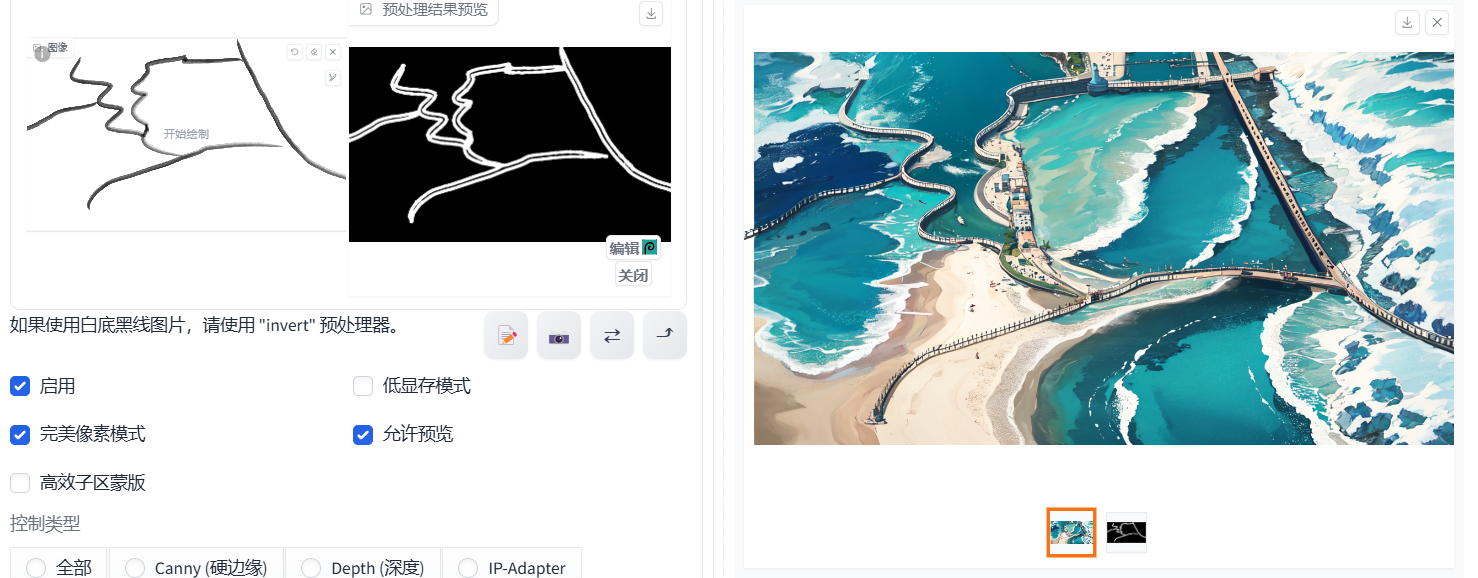Screen dimensions: 1478x578
Task: Click the 关闭 button under preview
Action: tap(633, 275)
